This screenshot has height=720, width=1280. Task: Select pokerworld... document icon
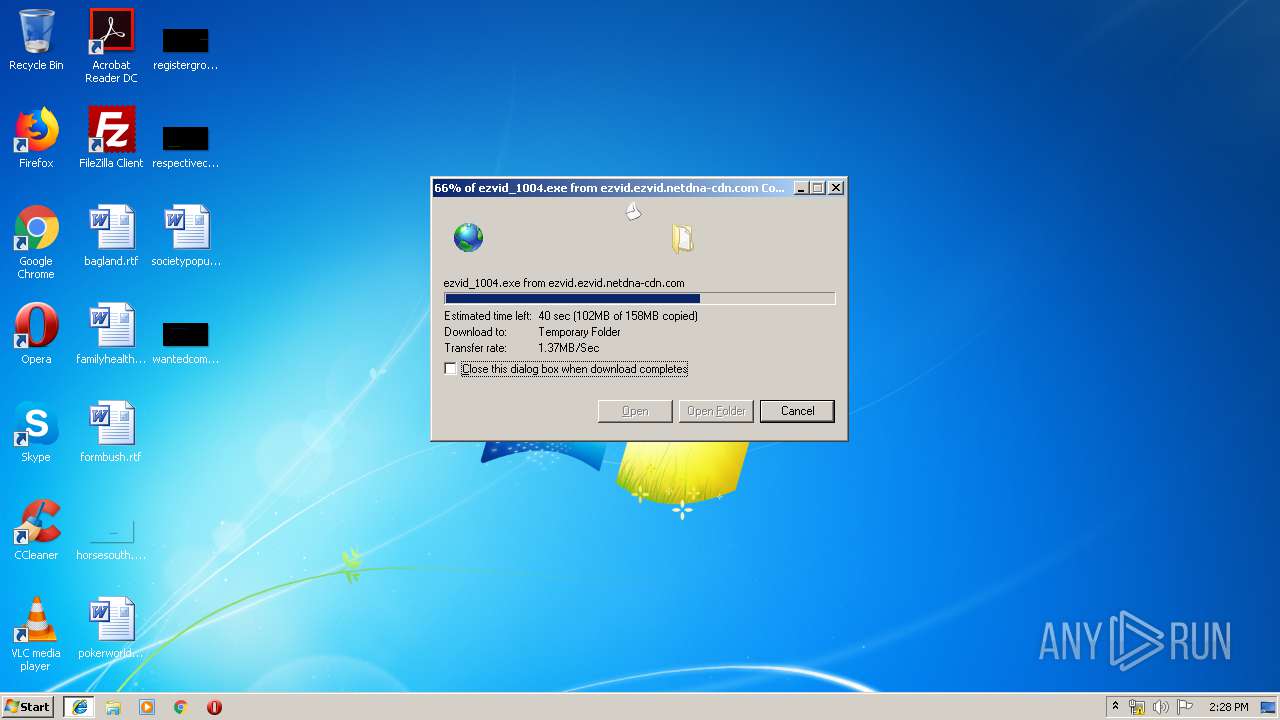111,628
